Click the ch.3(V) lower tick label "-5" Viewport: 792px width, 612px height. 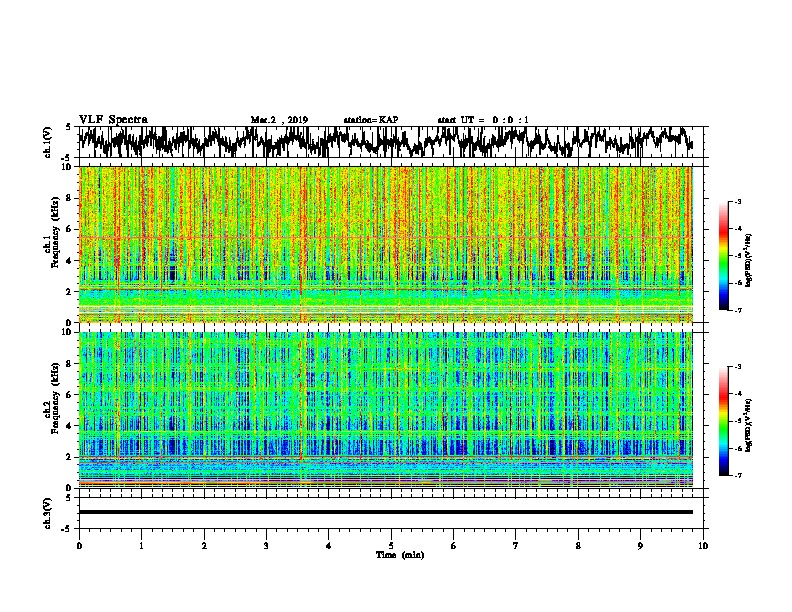click(67, 529)
